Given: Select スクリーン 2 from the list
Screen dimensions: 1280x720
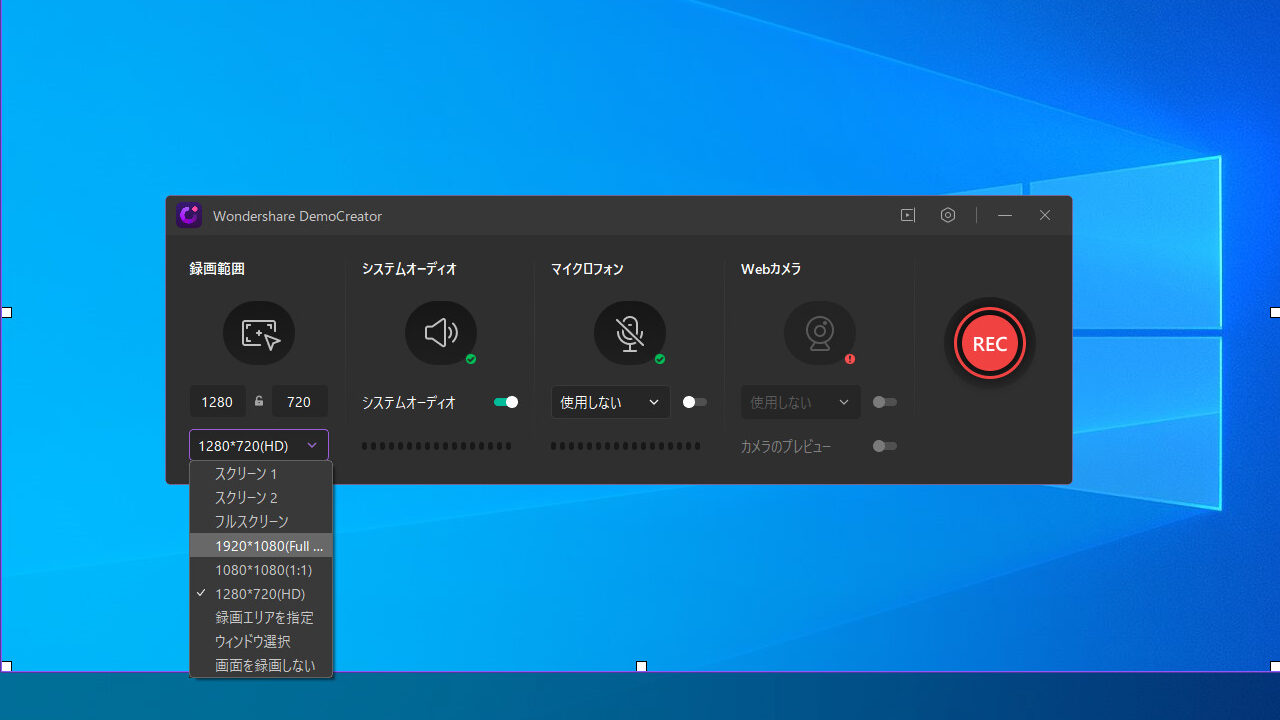Looking at the screenshot, I should 261,497.
